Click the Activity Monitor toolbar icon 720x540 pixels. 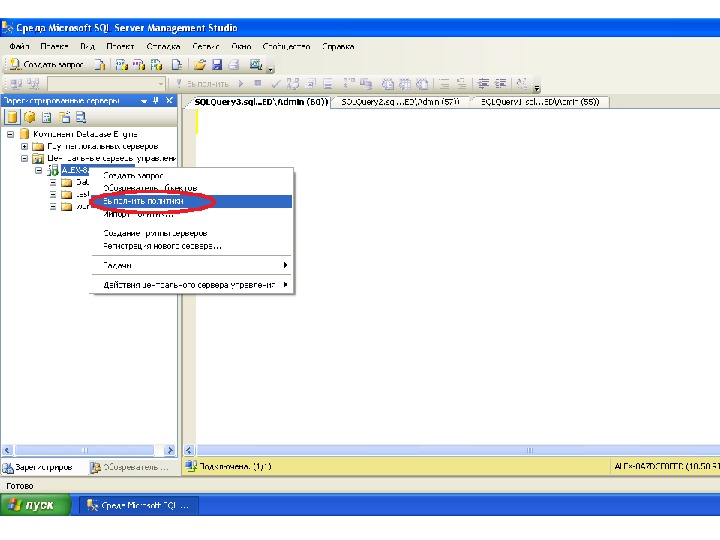[256, 65]
